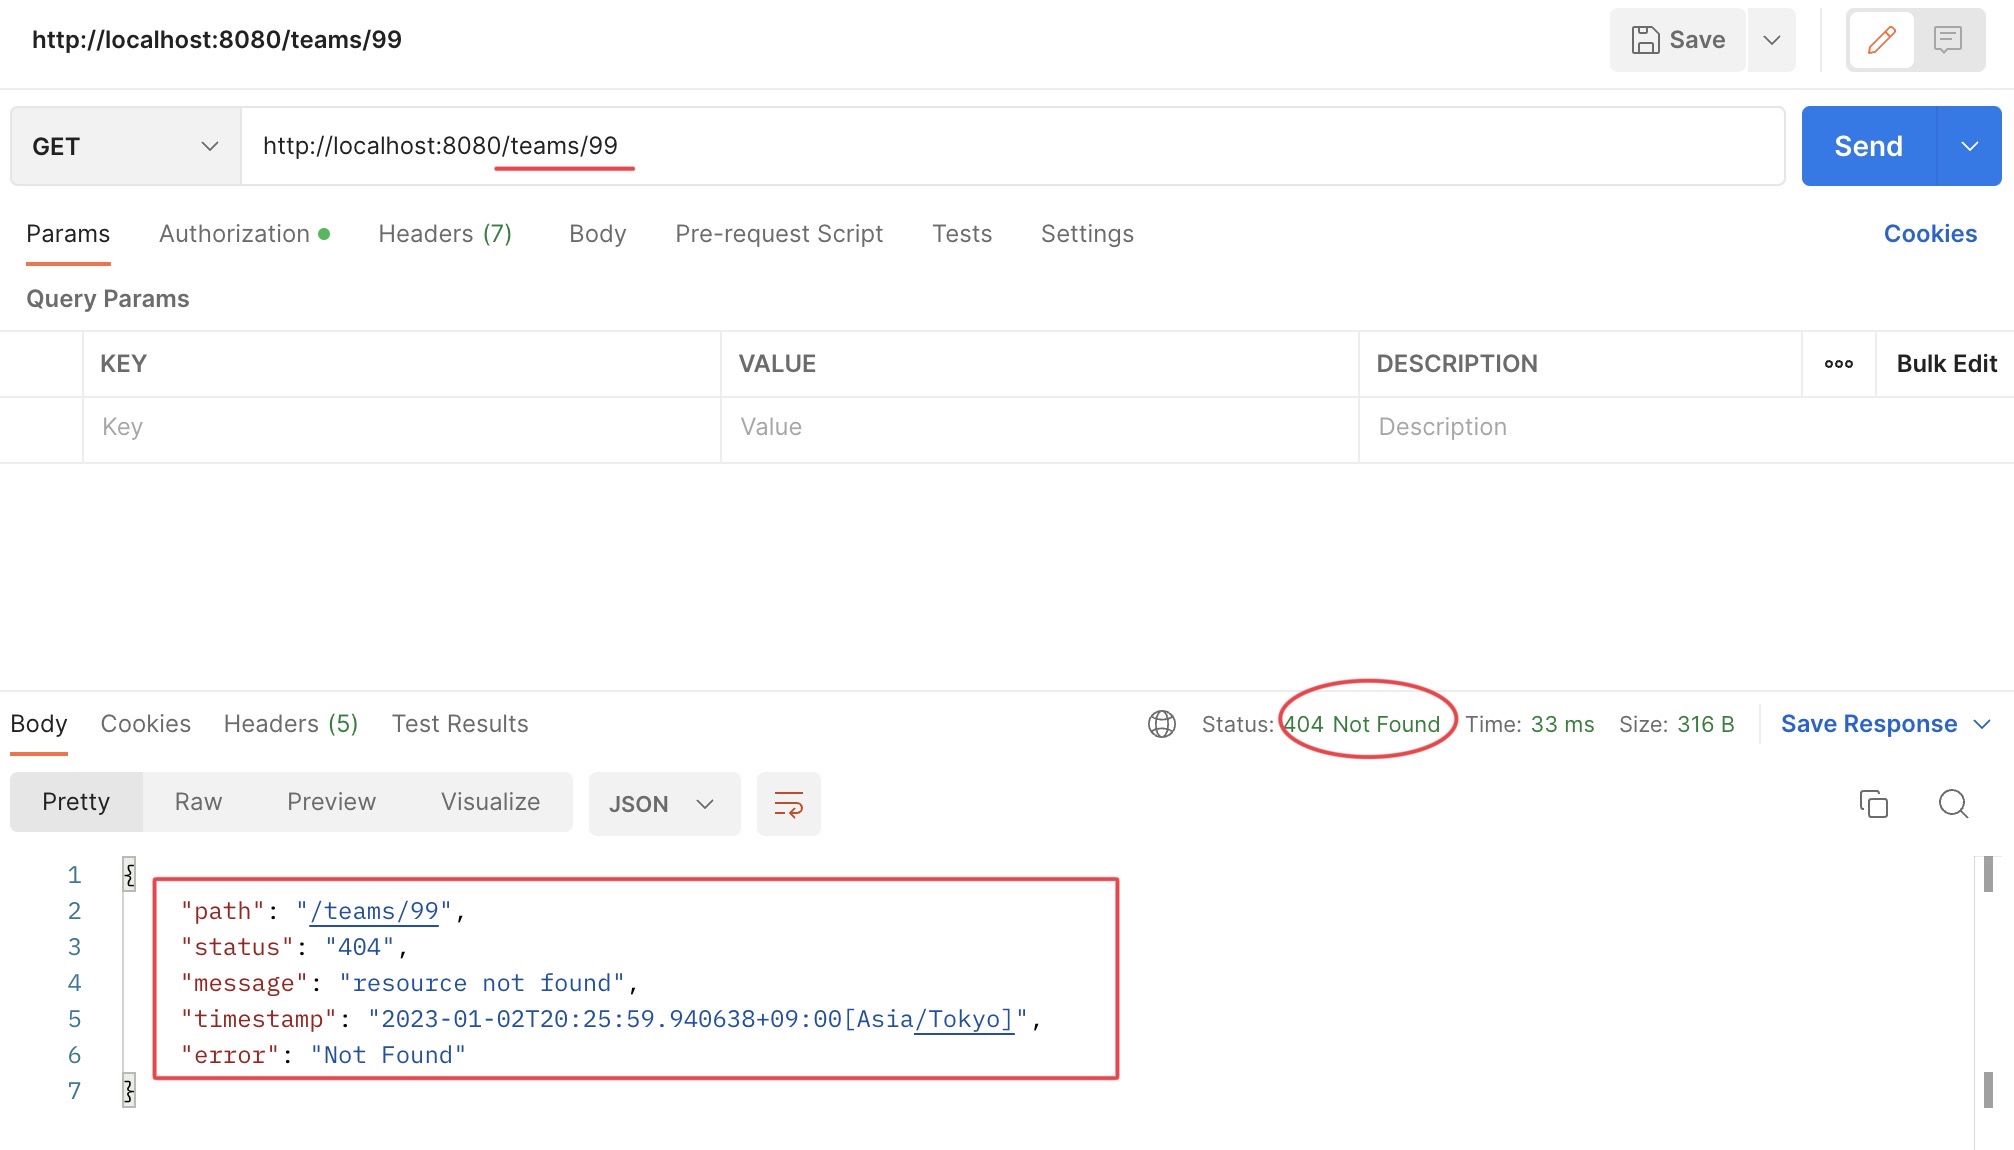The height and width of the screenshot is (1150, 2014).
Task: Expand the Save options dropdown arrow
Action: pyautogui.click(x=1771, y=40)
